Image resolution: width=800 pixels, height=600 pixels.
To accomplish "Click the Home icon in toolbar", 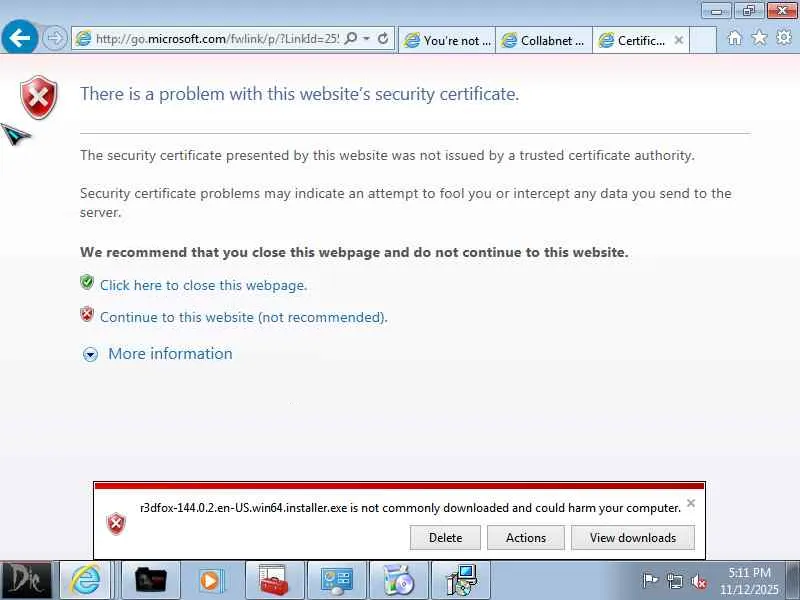I will coord(734,38).
